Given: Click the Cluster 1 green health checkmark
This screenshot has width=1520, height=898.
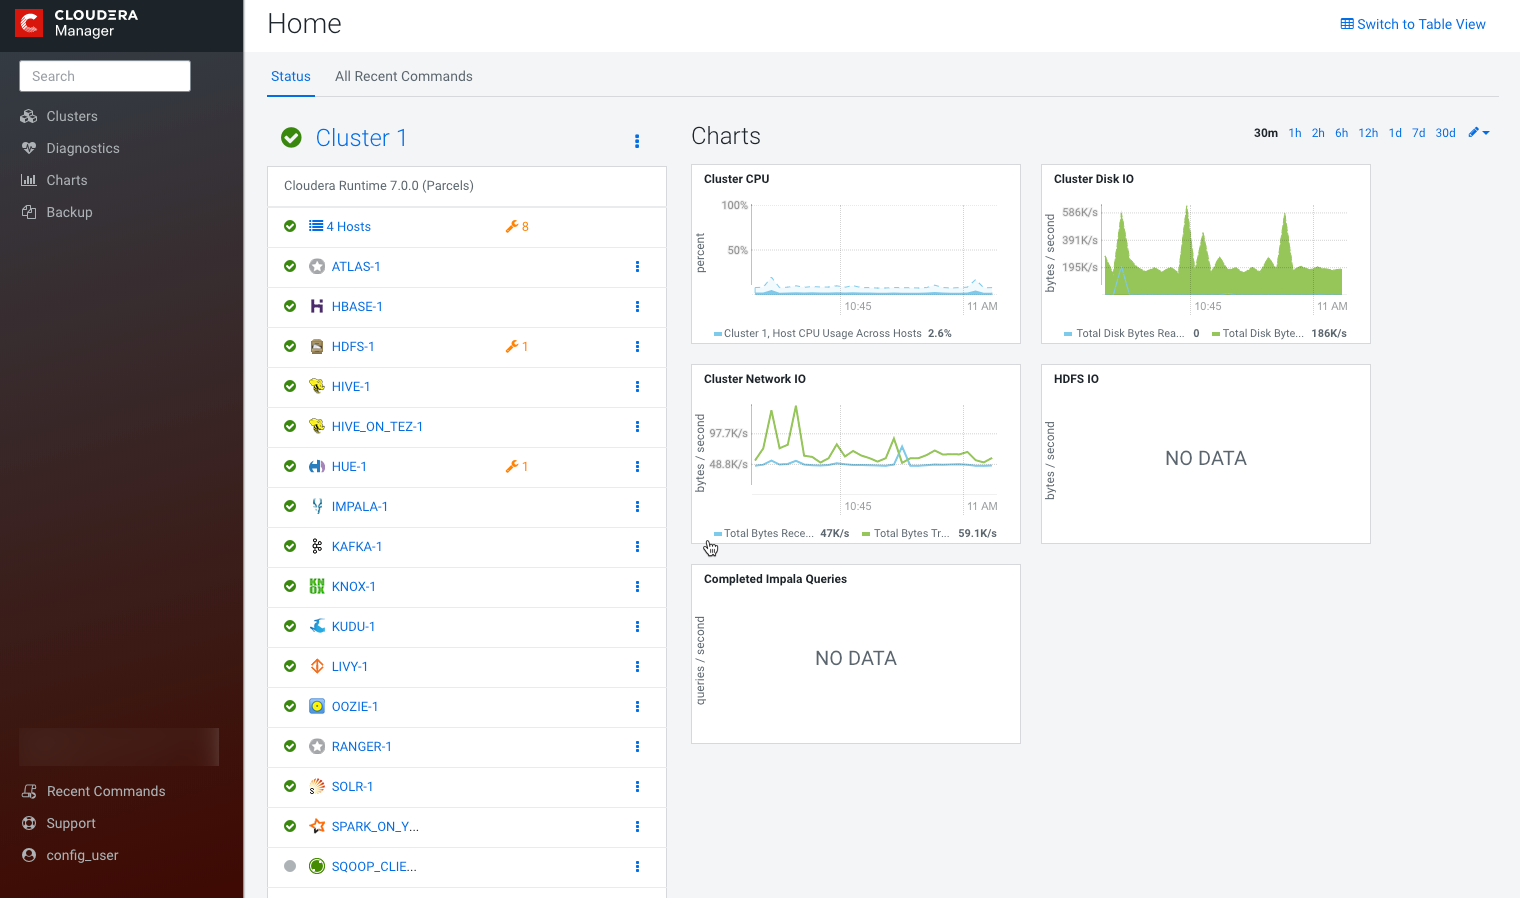Looking at the screenshot, I should coord(291,138).
